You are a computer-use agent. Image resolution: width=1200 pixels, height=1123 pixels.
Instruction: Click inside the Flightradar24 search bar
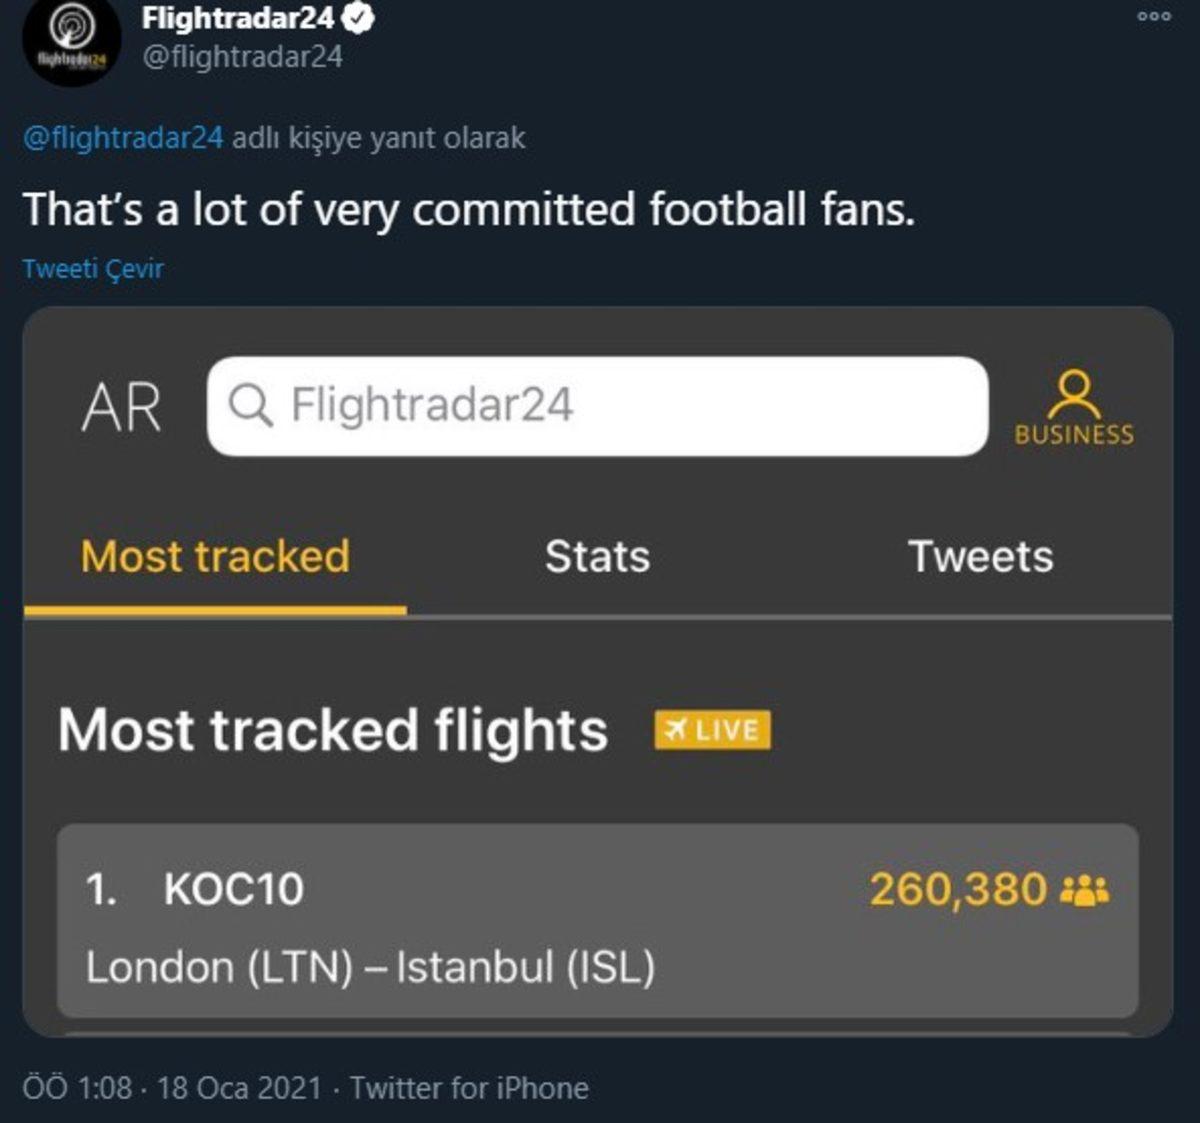coord(600,404)
